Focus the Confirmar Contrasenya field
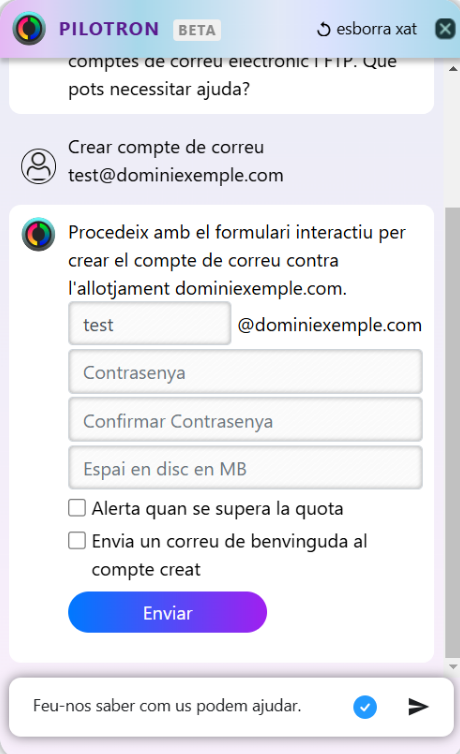This screenshot has width=460, height=754. [246, 420]
